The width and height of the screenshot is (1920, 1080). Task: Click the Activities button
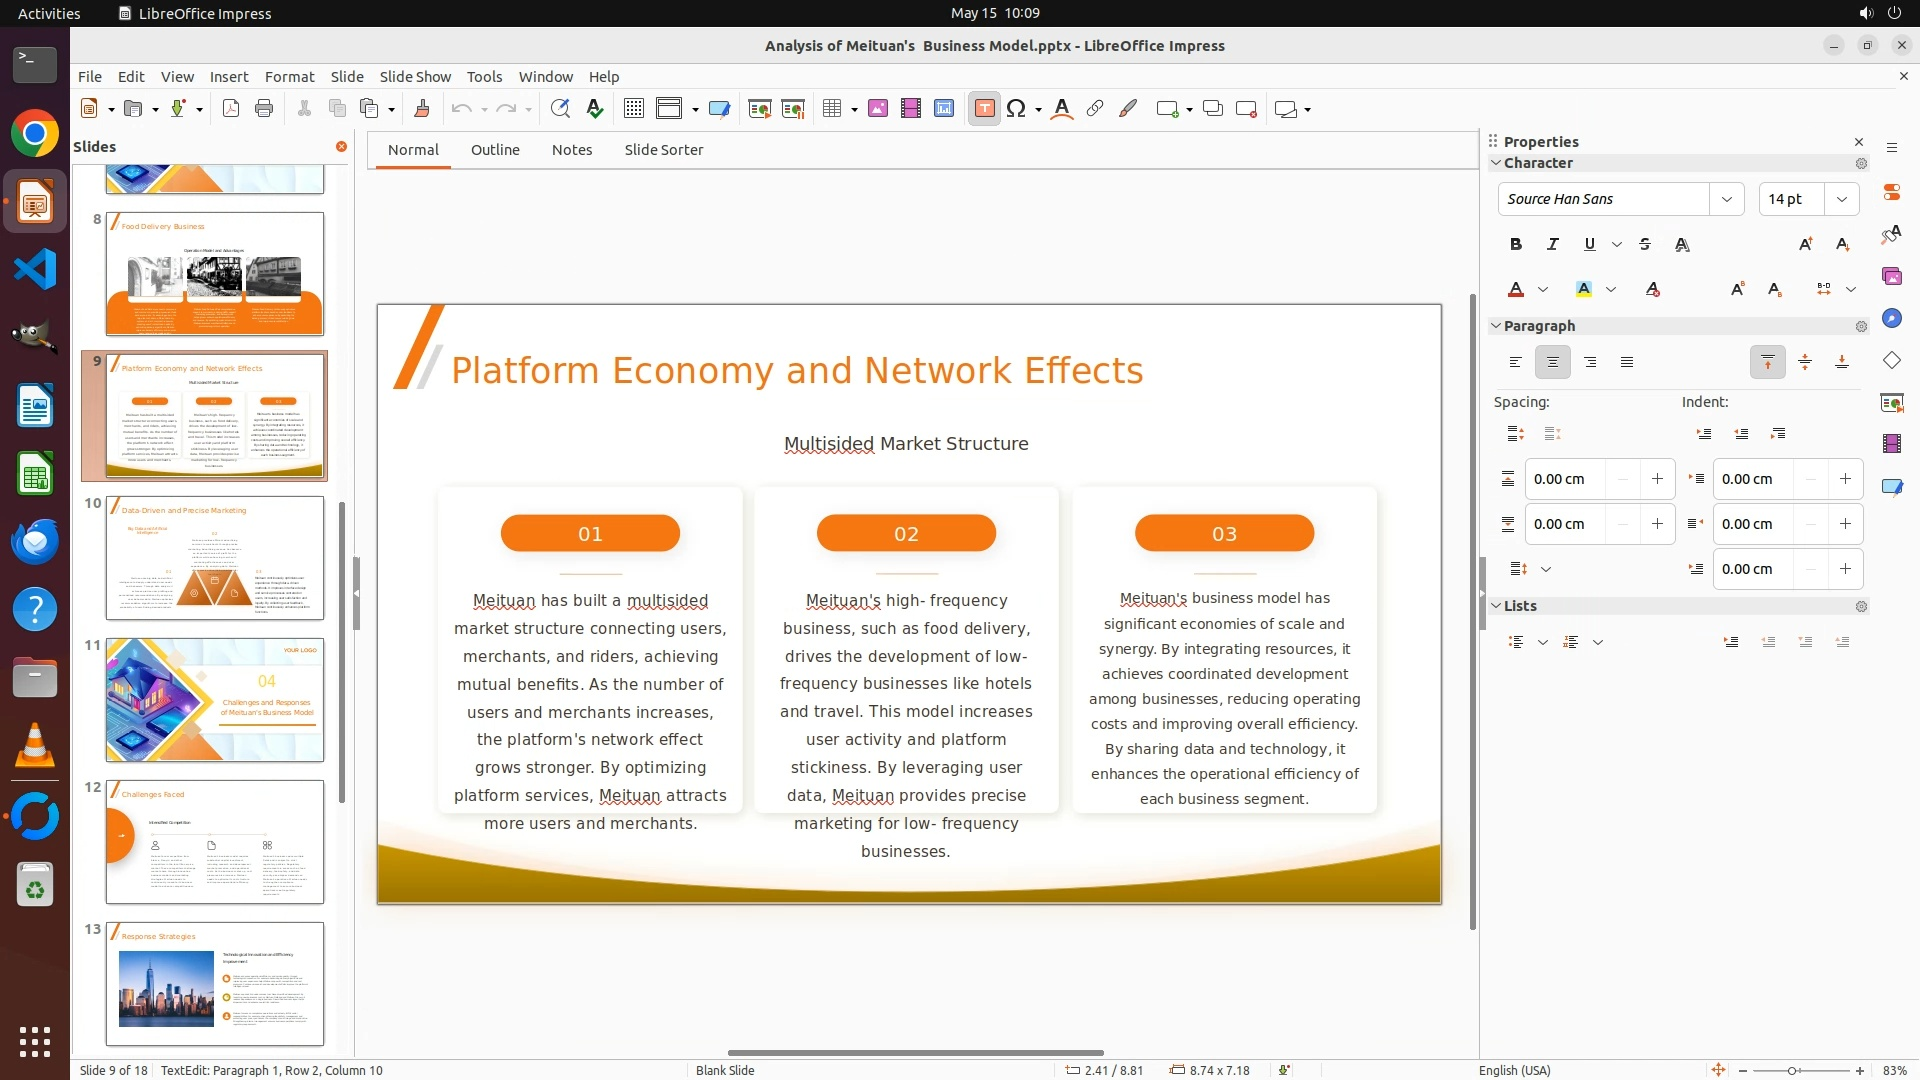click(49, 13)
